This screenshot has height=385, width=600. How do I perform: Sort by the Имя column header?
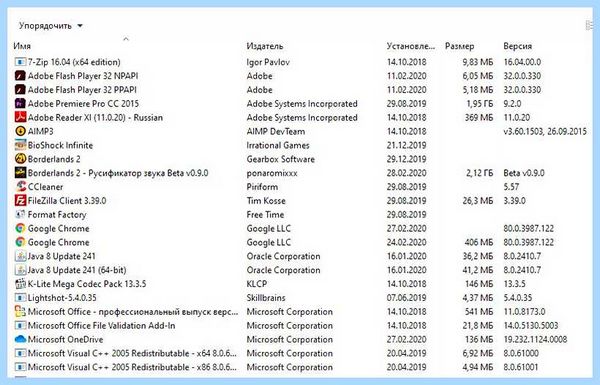[22, 46]
